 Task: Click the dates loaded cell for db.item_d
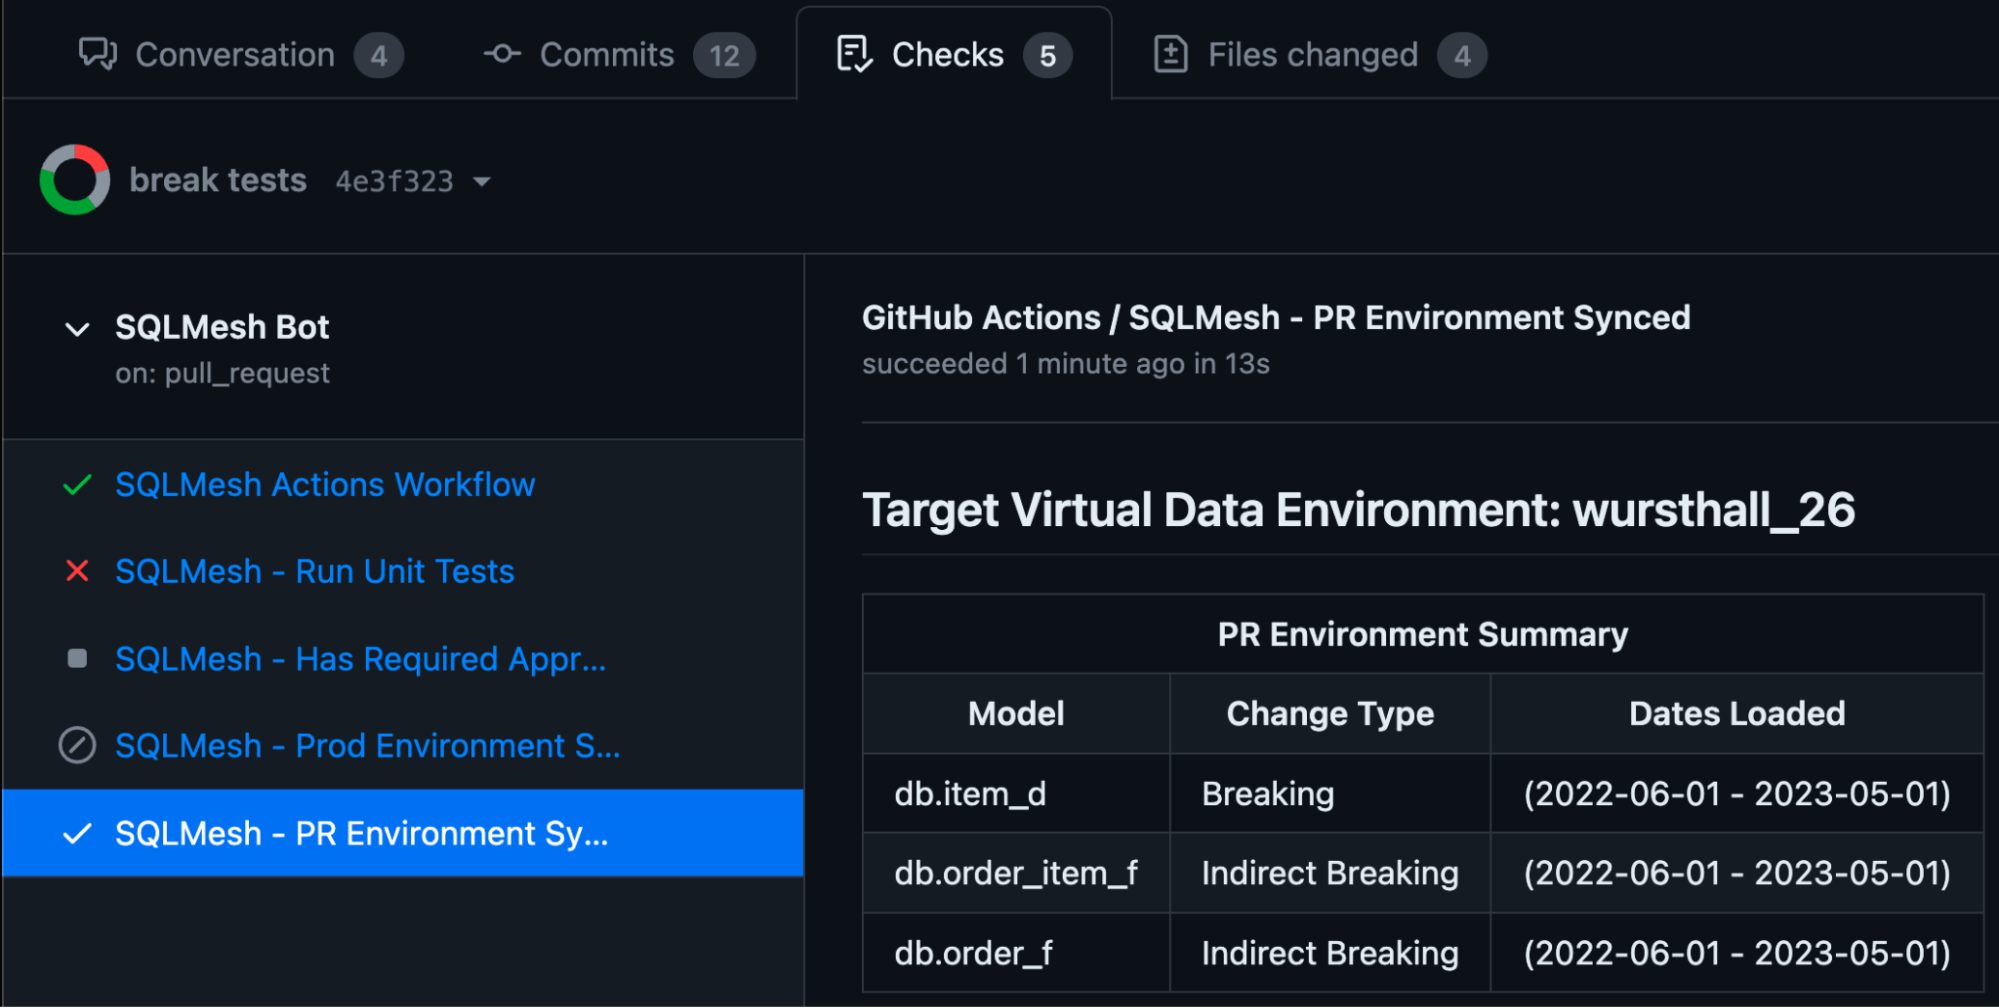1737,794
